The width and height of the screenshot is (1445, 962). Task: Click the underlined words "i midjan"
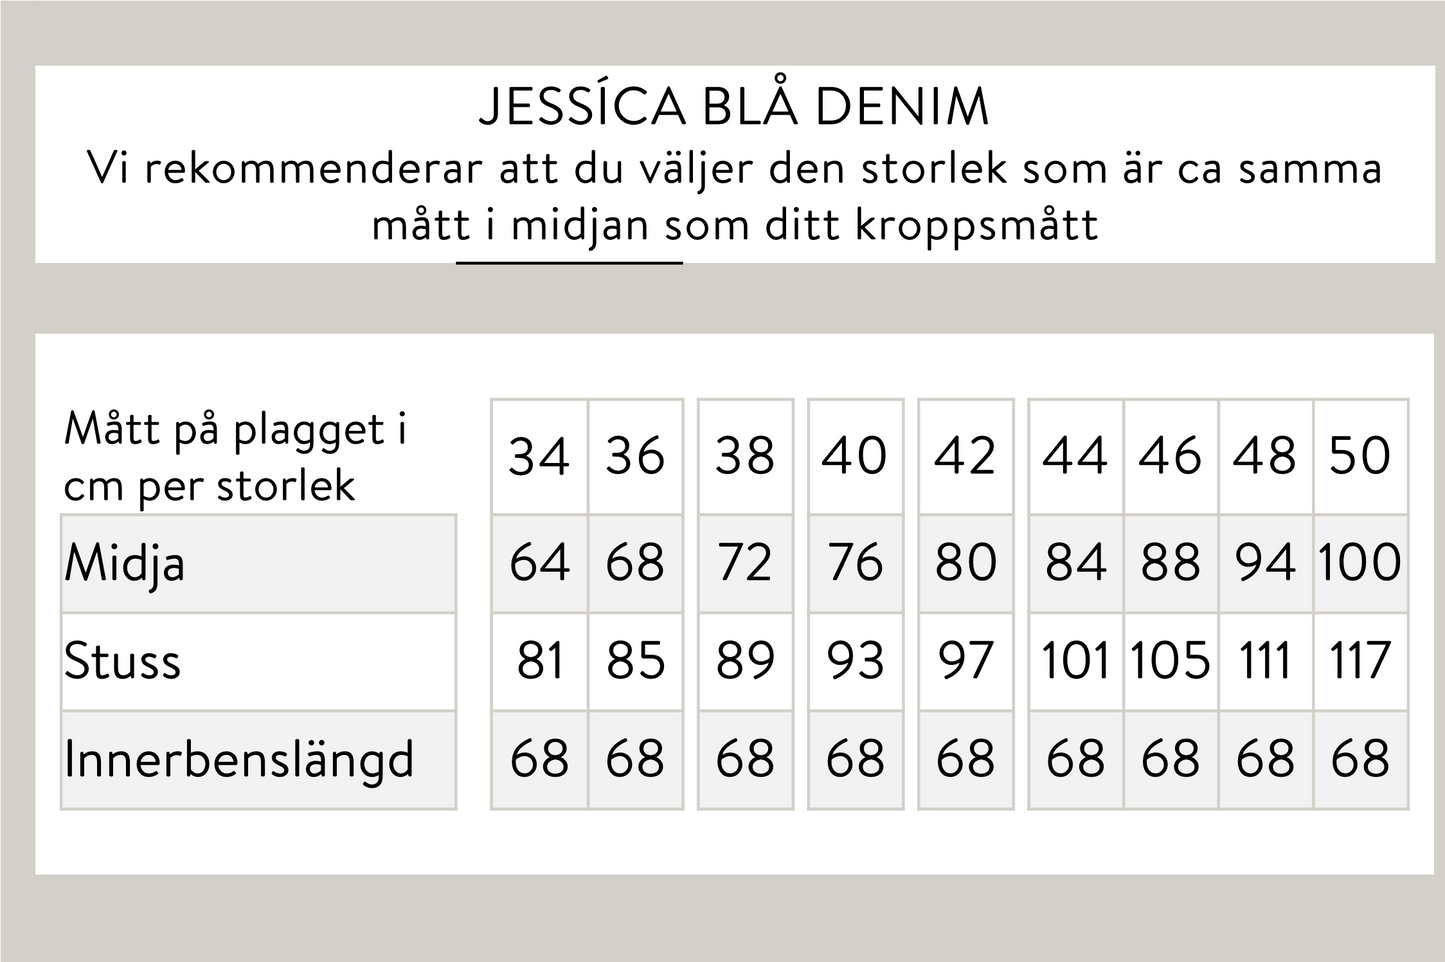click(x=568, y=225)
